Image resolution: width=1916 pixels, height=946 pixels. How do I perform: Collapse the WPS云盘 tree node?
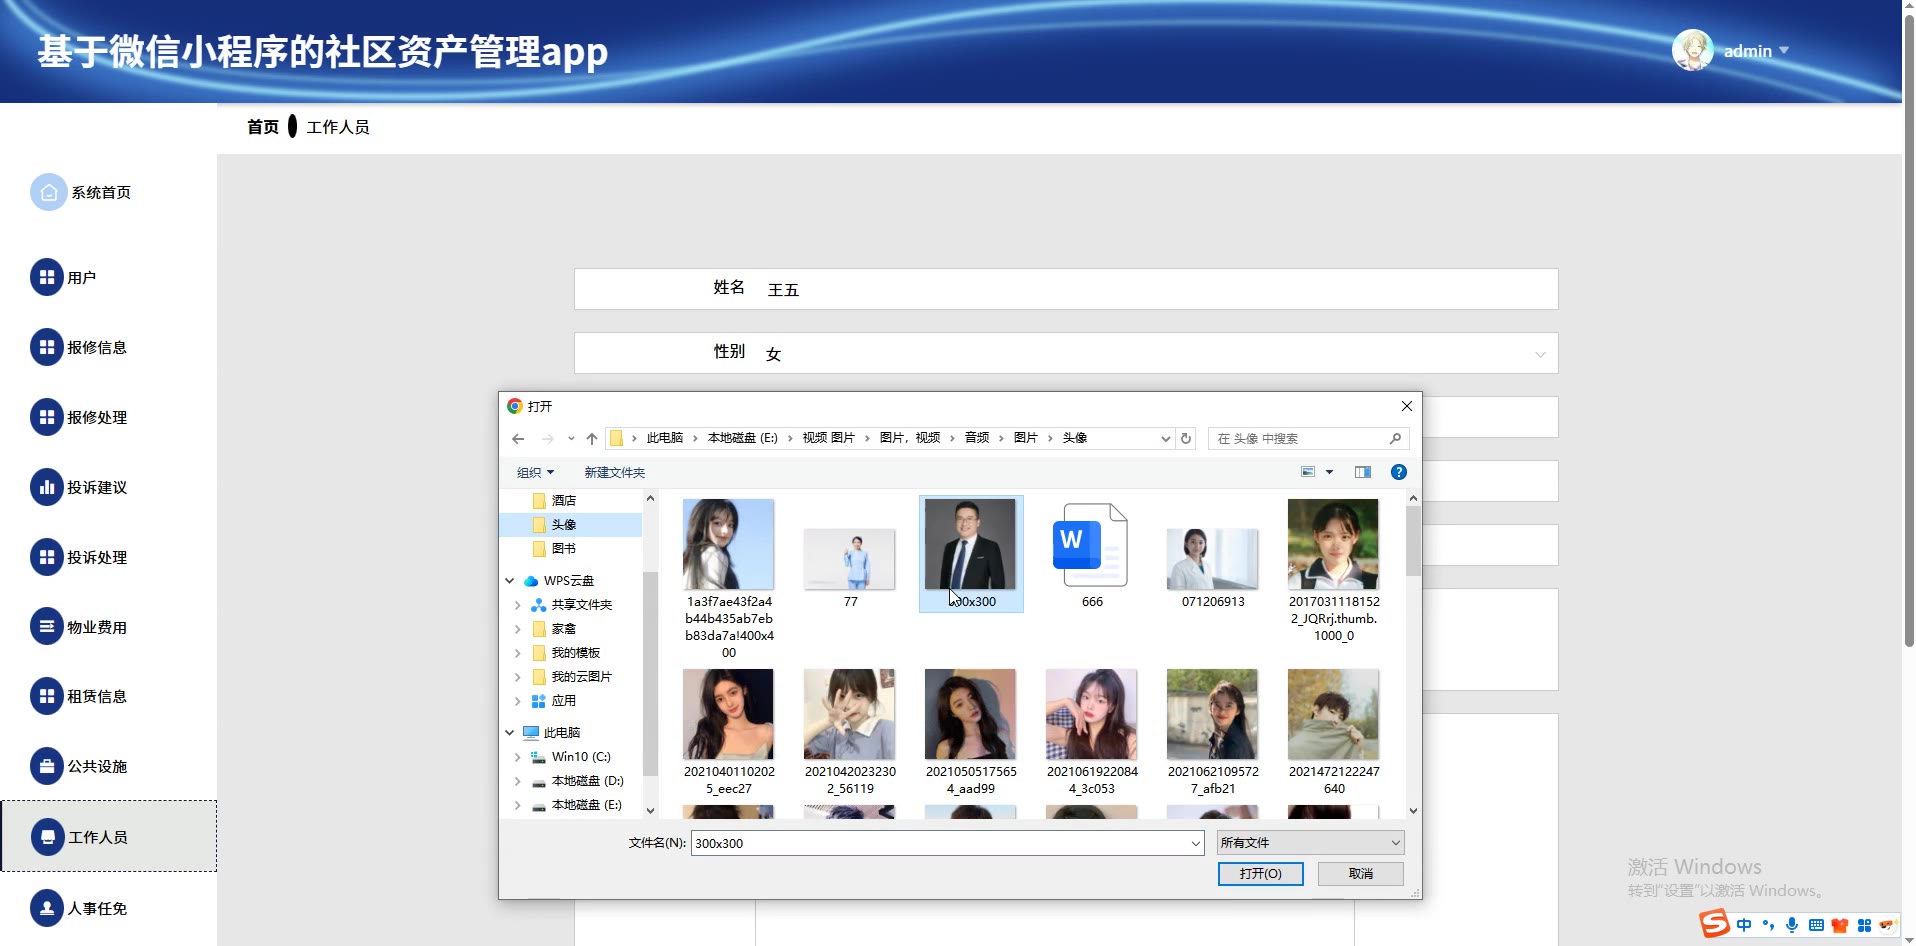tap(510, 581)
